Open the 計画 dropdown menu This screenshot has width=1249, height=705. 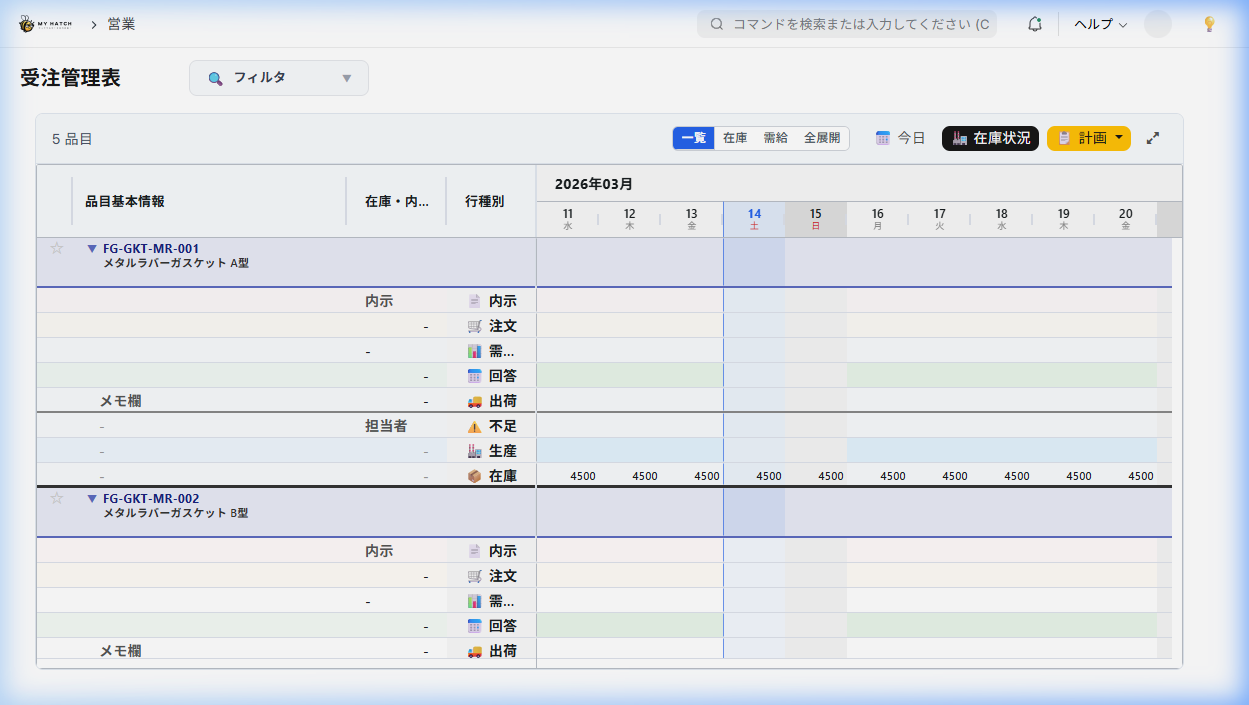pyautogui.click(x=1088, y=138)
